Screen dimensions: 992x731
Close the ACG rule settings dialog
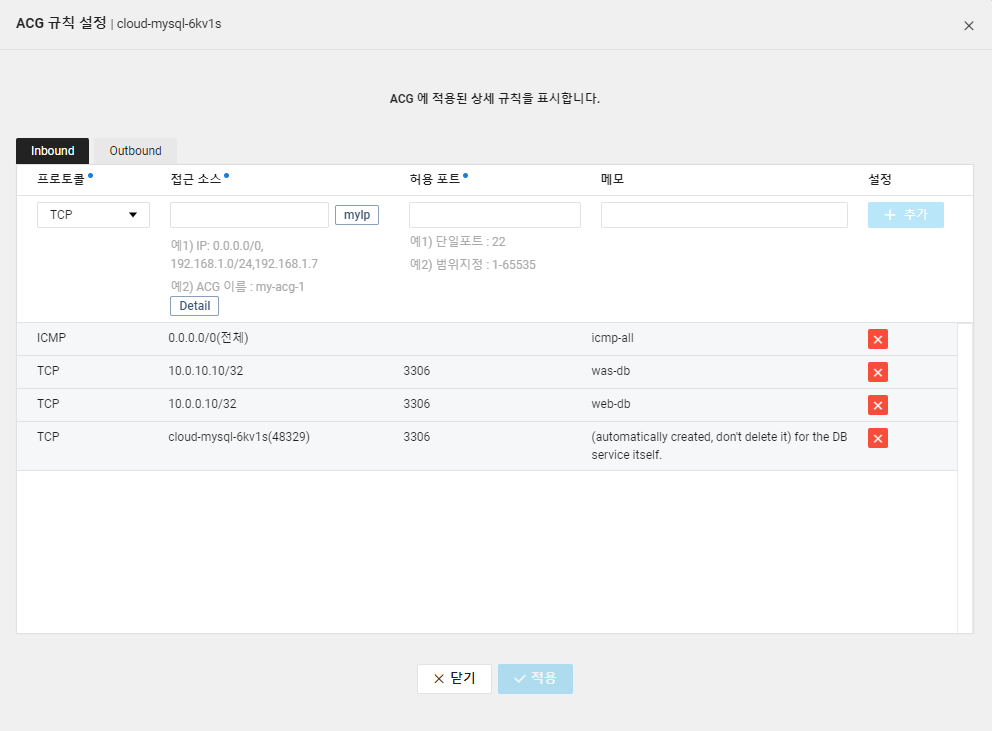click(x=969, y=25)
